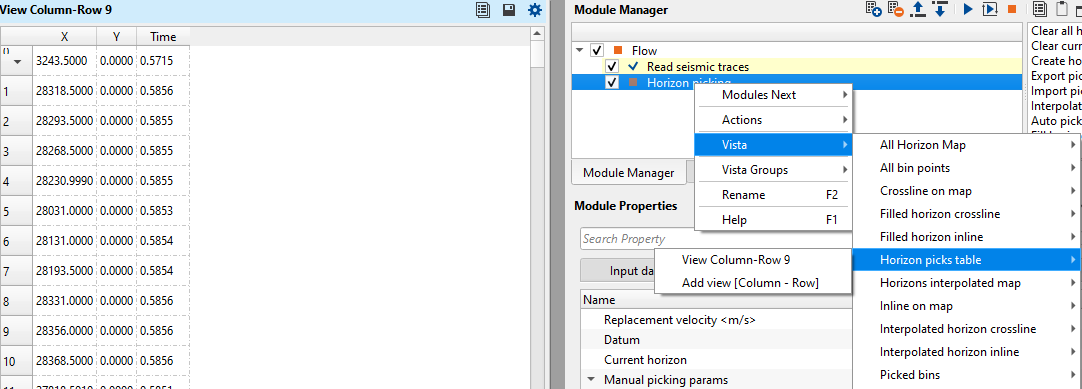The height and width of the screenshot is (389, 1082).
Task: Select Horizon picks table menu entry
Action: click(968, 260)
